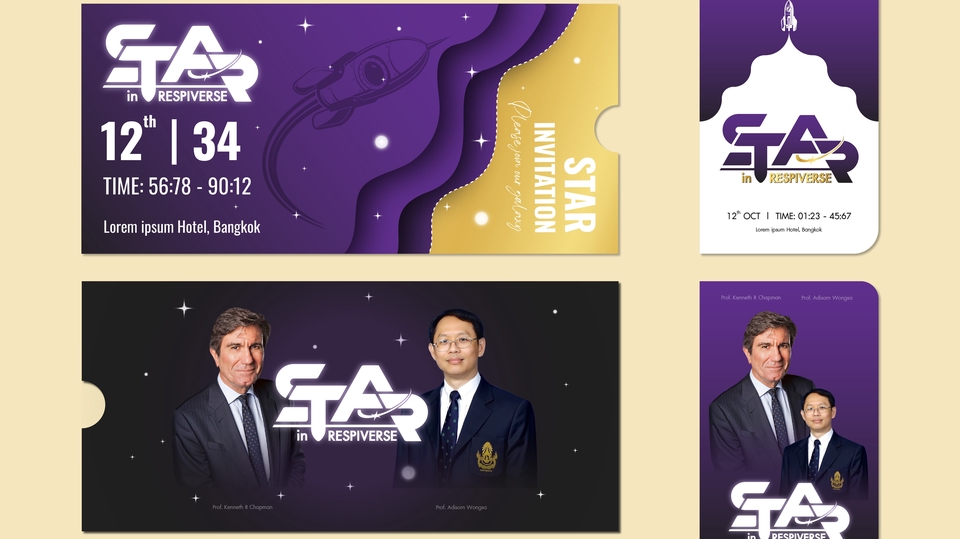Click the four-point star sparkle on dark ticket
Viewport: 960px width, 539px height.
pos(184,308)
